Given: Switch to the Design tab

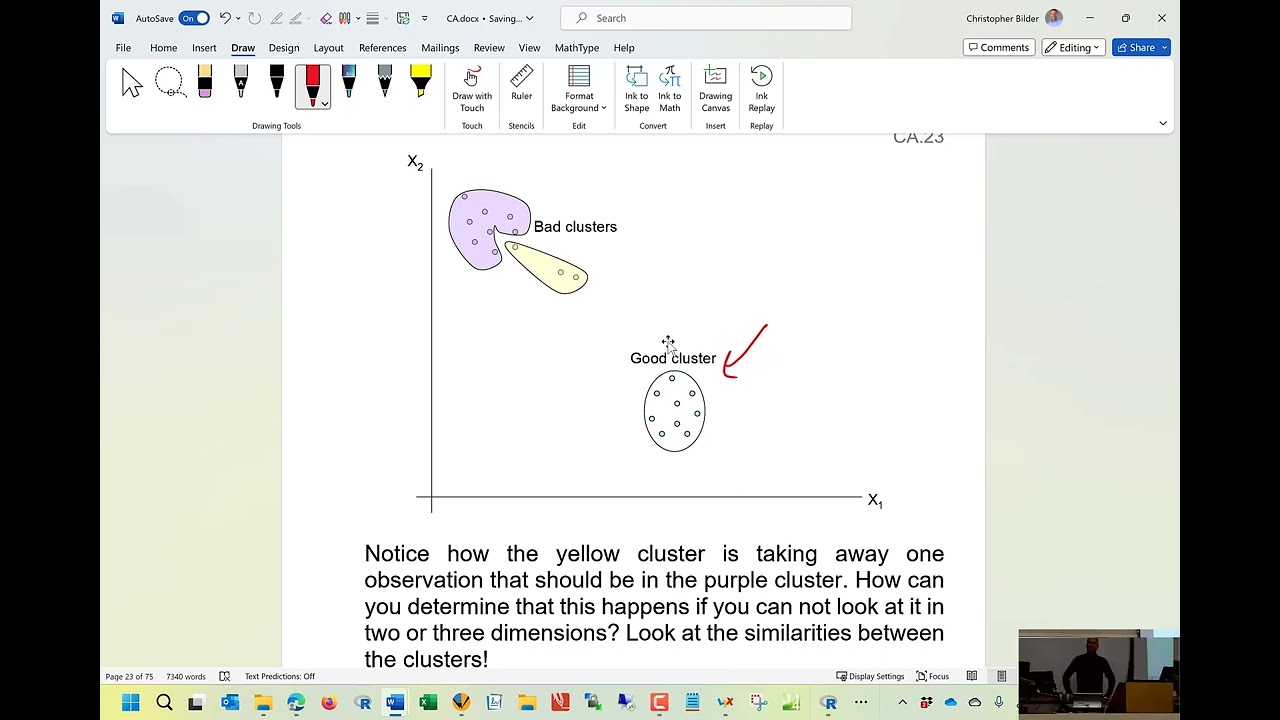Looking at the screenshot, I should point(284,48).
